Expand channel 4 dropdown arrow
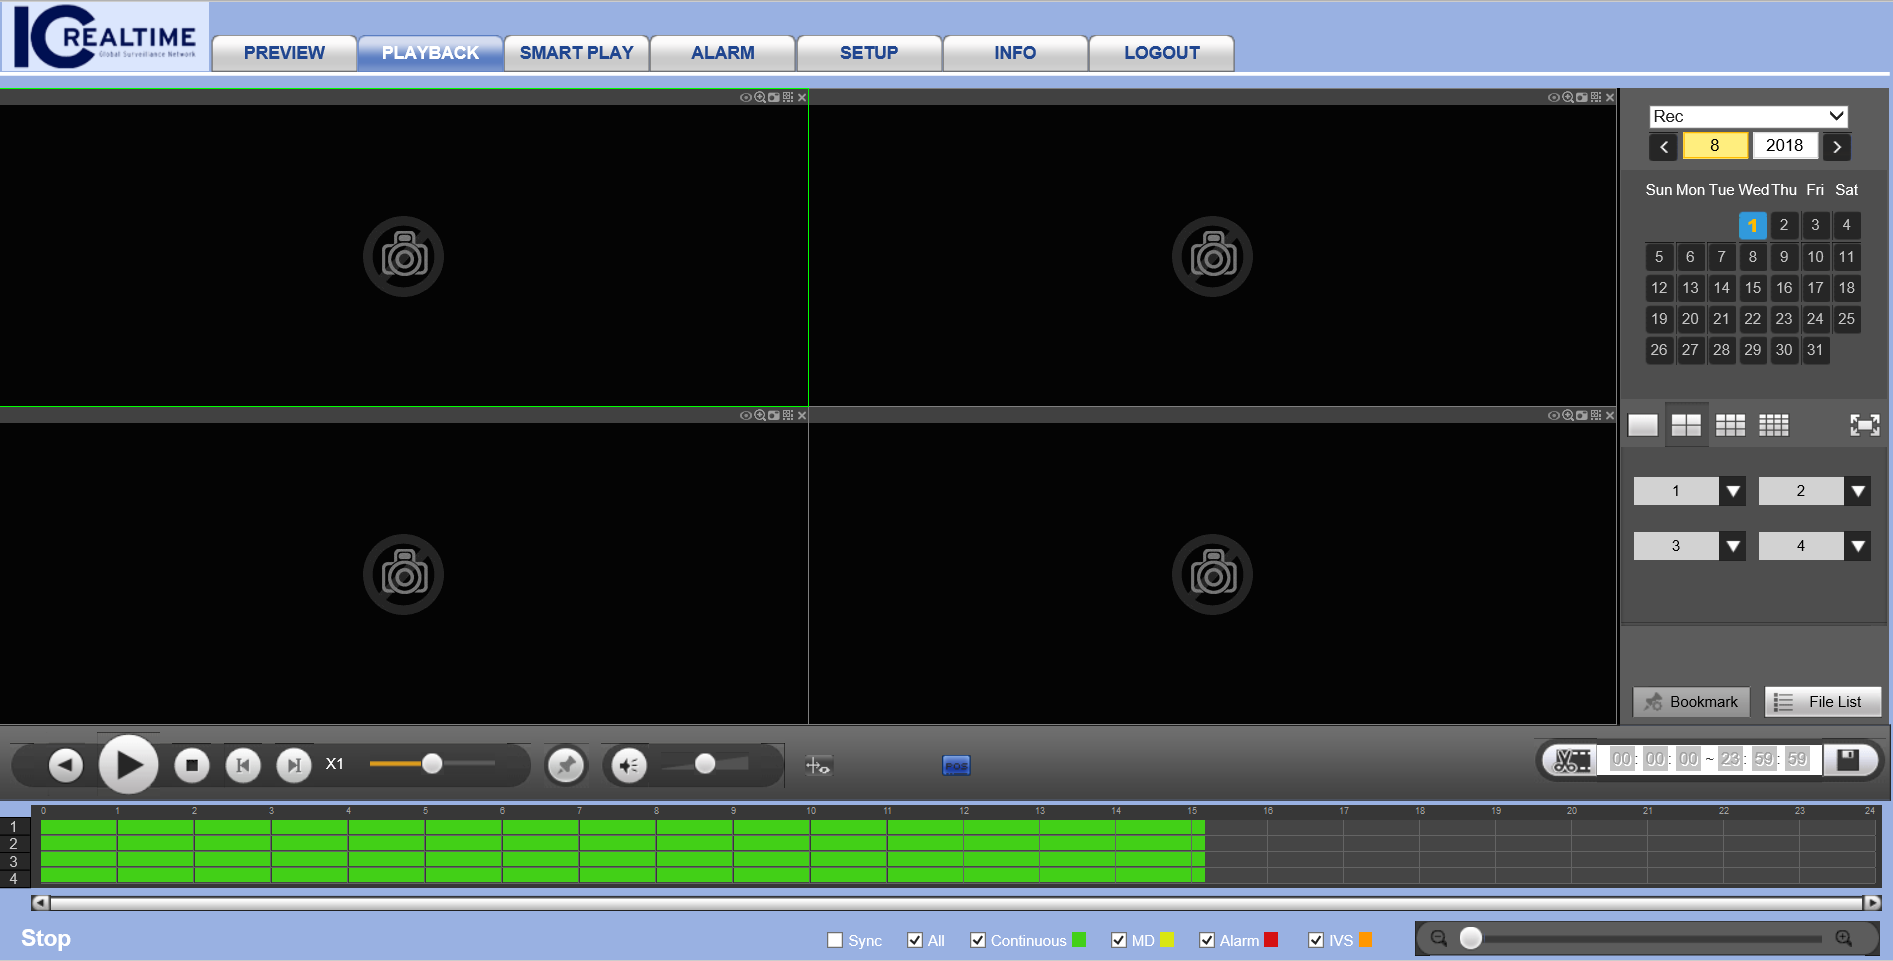 point(1858,546)
